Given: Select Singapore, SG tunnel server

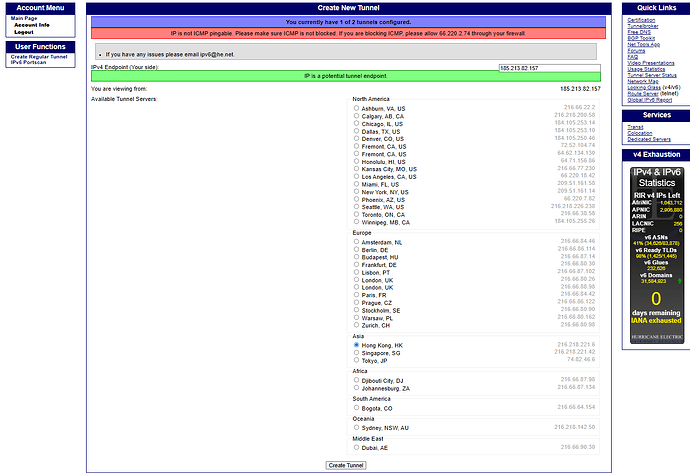Looking at the screenshot, I should coord(356,352).
